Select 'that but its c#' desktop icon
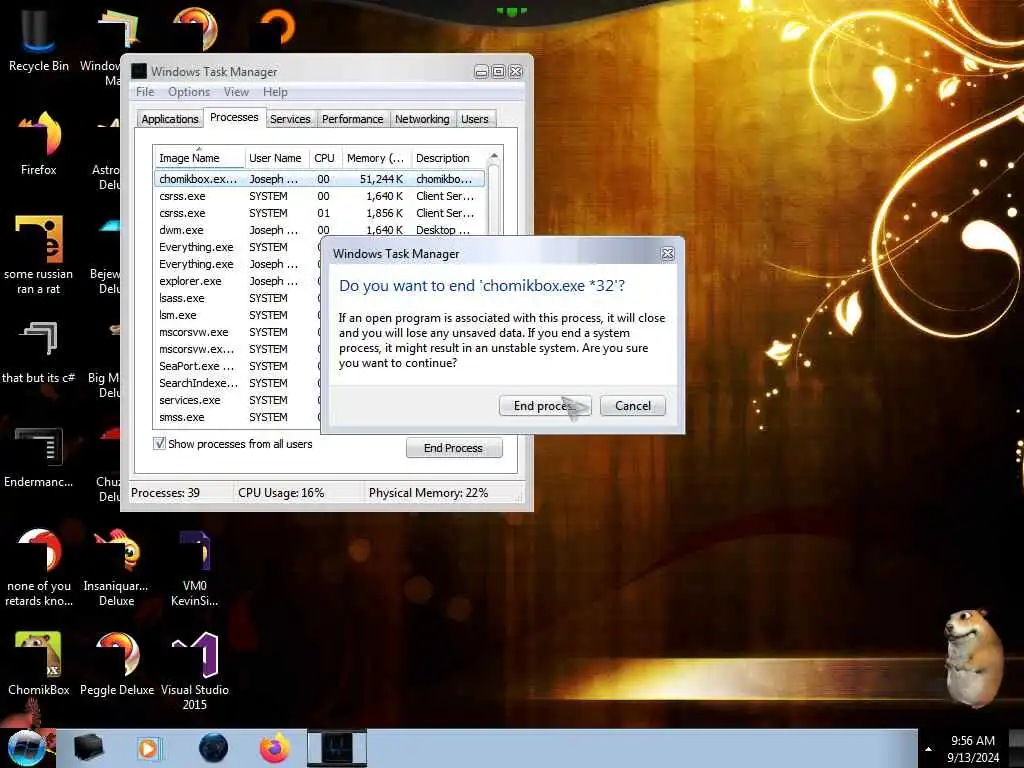The image size is (1024, 768). [39, 353]
